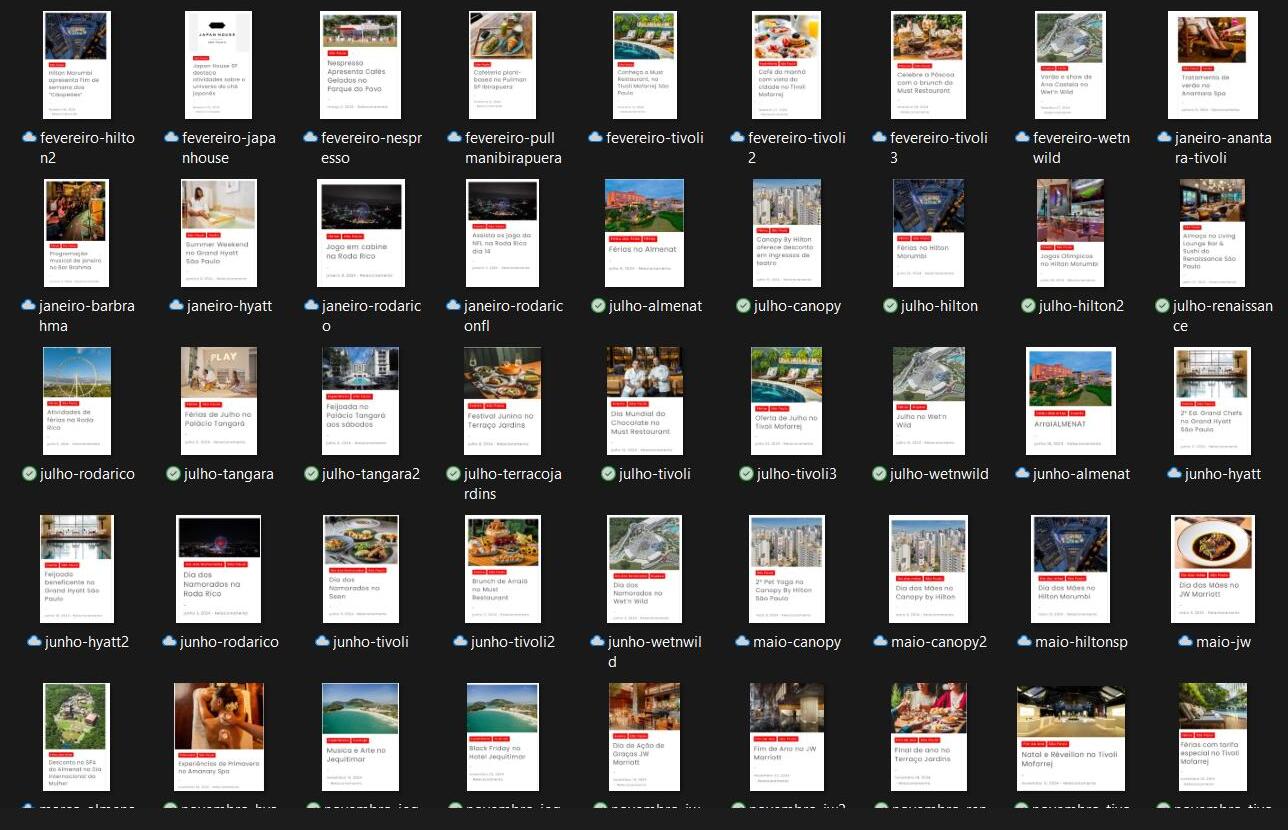
Task: Click the cloud status icon next to fevereiro-japanhouse
Action: pos(172,137)
